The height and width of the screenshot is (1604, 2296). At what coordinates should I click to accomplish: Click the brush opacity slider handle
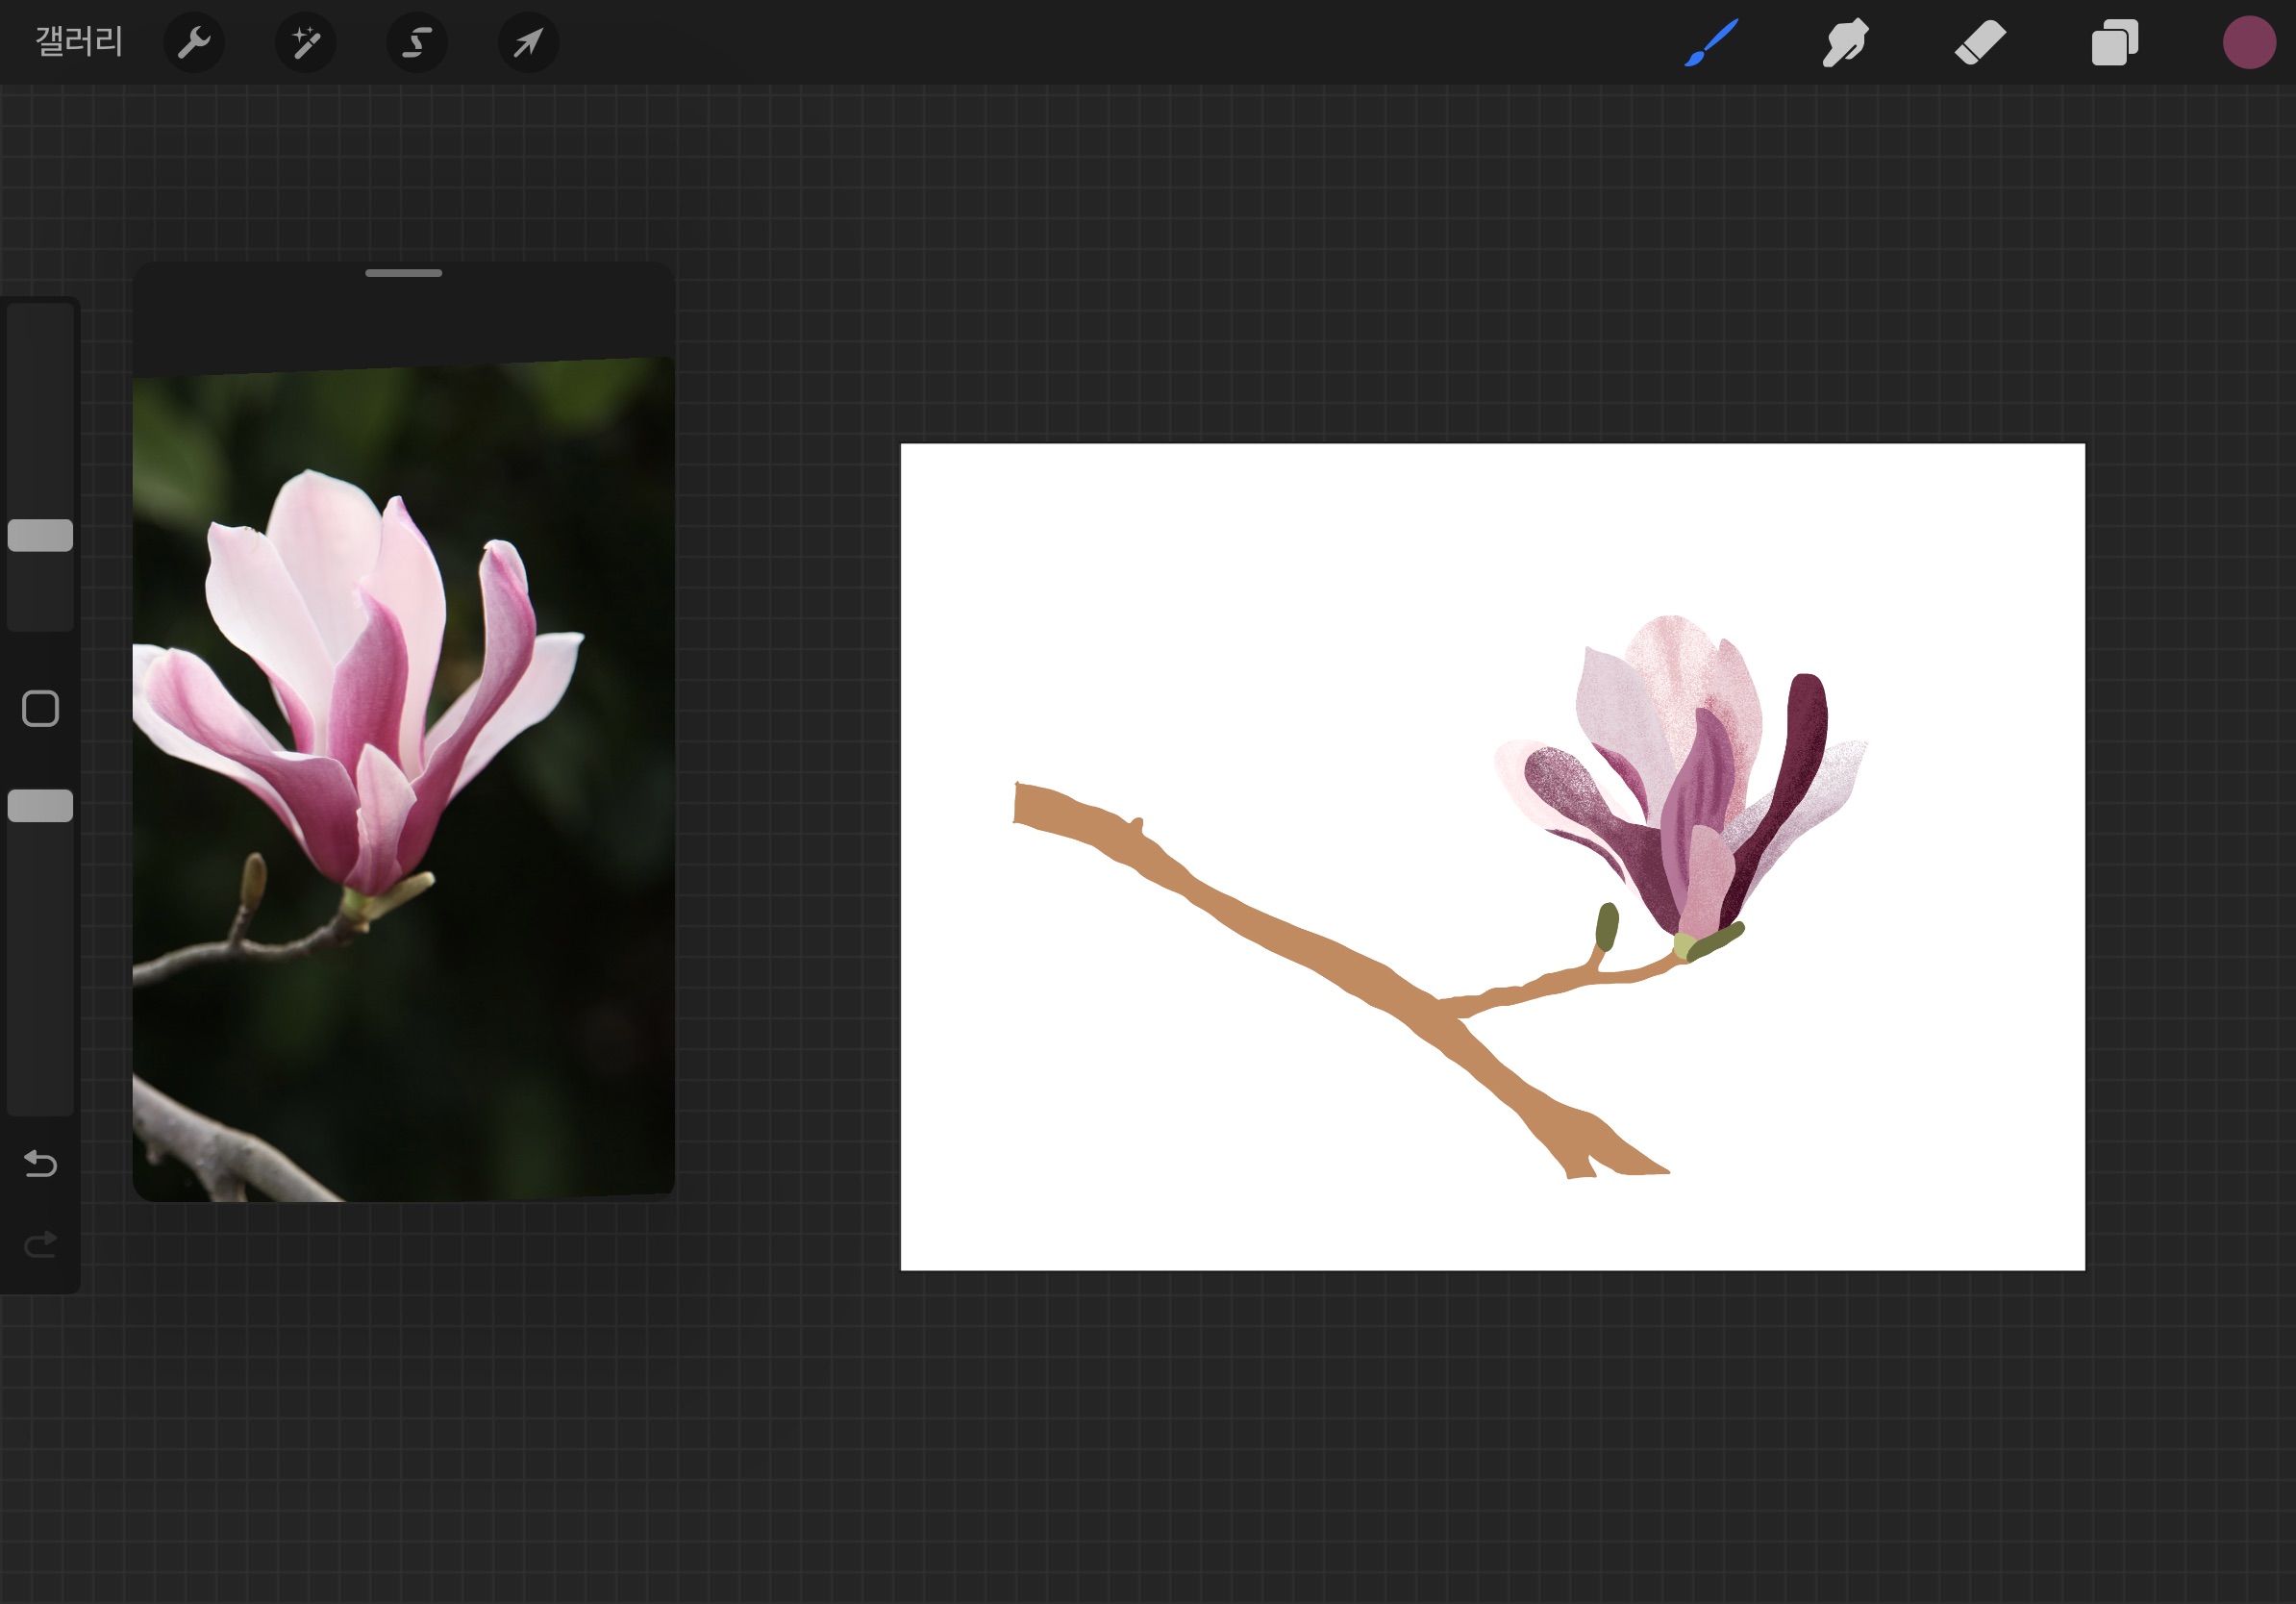pyautogui.click(x=40, y=806)
